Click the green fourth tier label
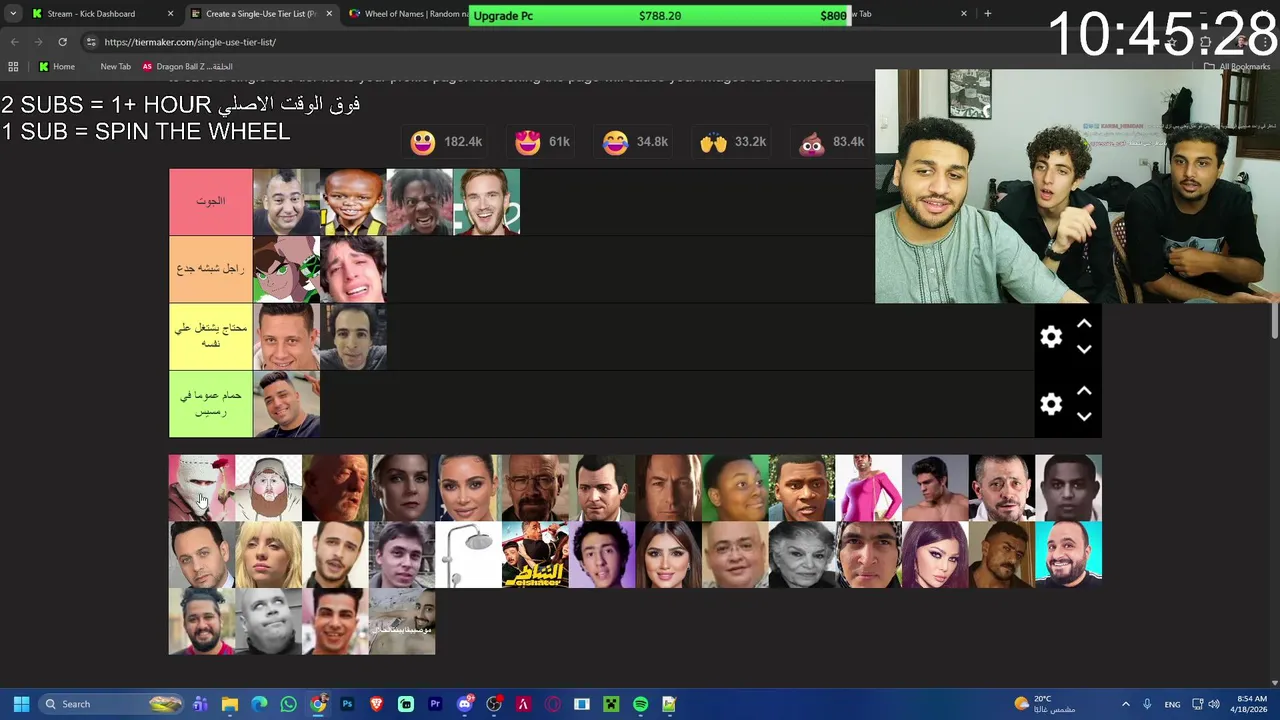 click(211, 404)
